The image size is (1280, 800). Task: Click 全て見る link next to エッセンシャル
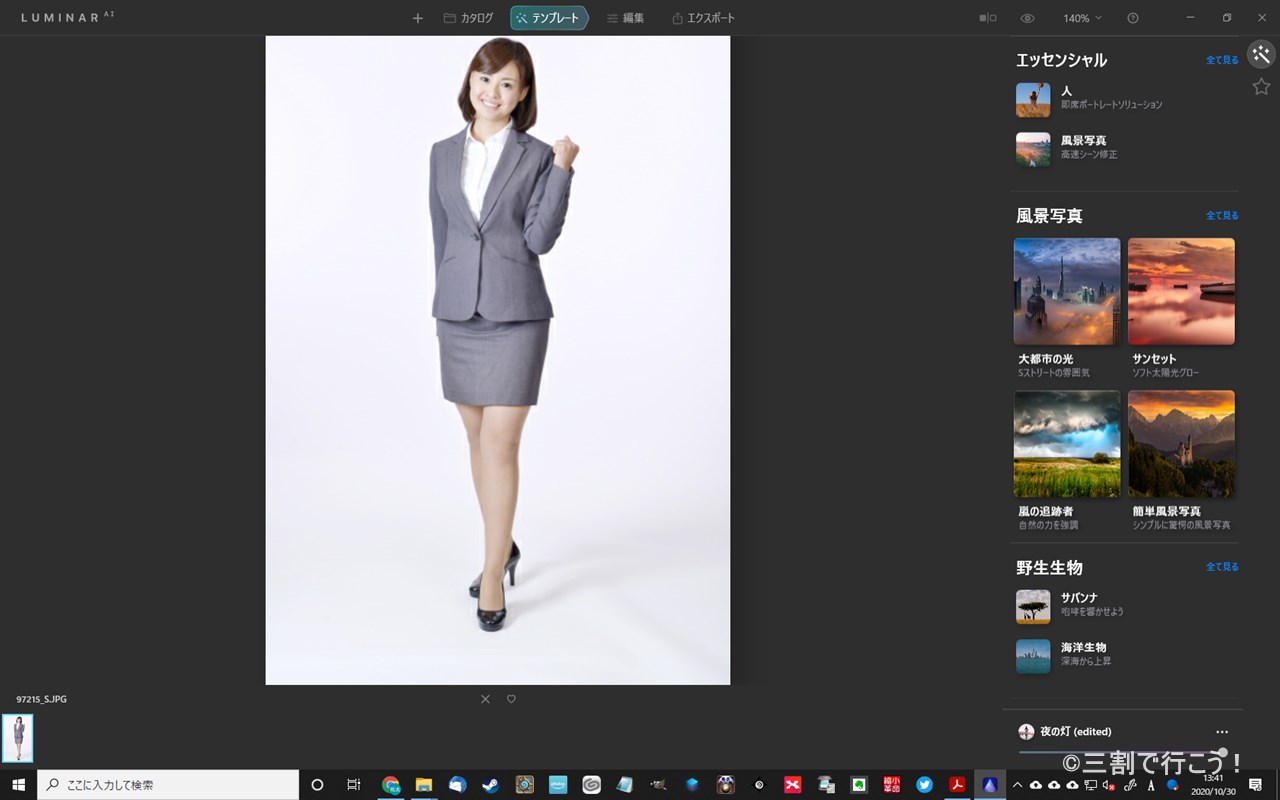[1221, 60]
